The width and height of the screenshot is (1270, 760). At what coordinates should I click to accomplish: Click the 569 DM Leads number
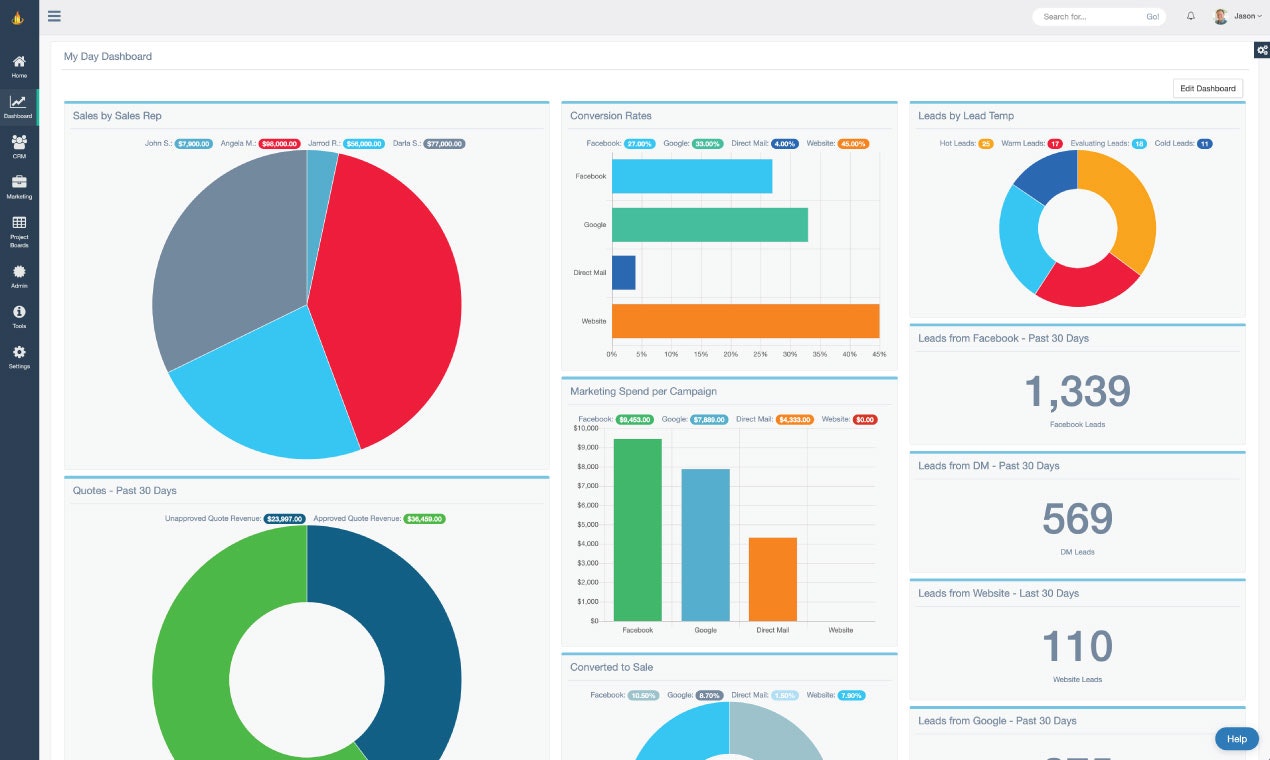pyautogui.click(x=1077, y=519)
